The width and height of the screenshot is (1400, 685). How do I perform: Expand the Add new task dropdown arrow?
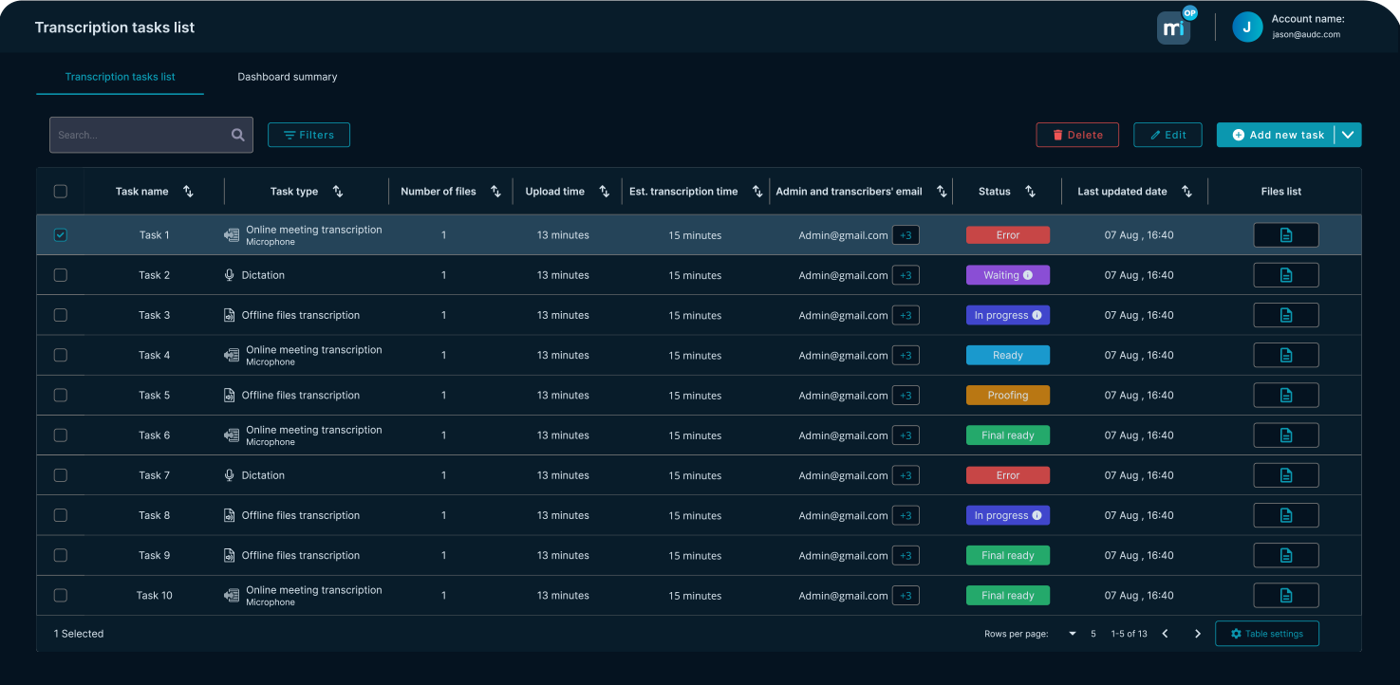tap(1348, 135)
